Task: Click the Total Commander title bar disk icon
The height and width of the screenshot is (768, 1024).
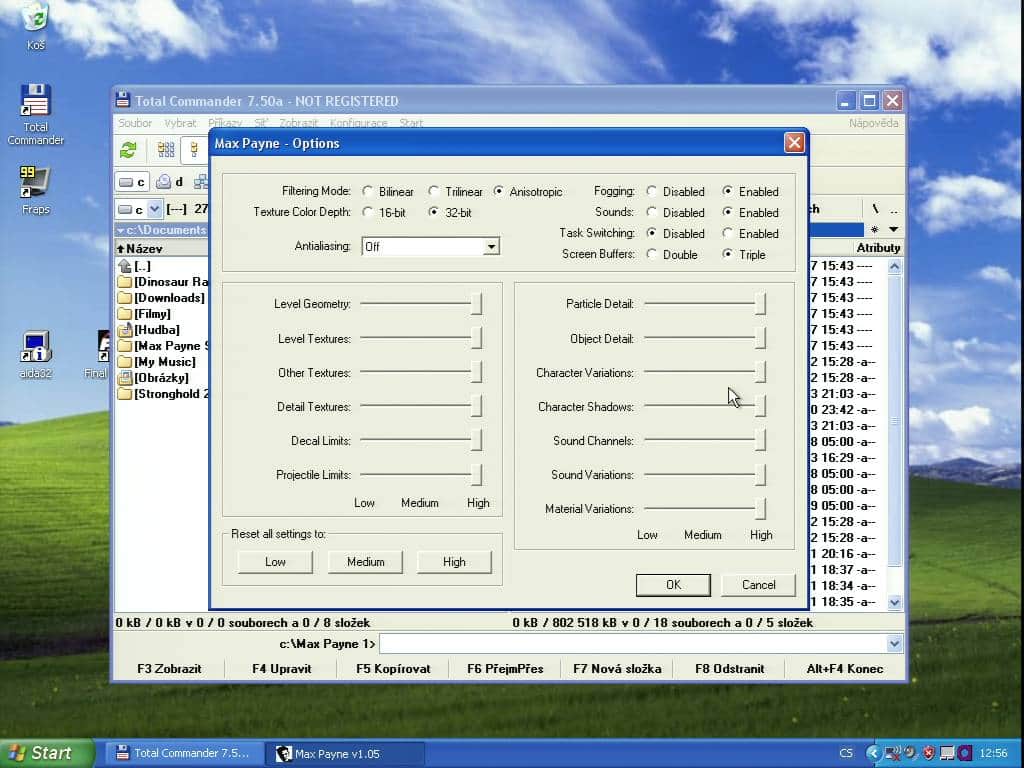Action: click(123, 100)
